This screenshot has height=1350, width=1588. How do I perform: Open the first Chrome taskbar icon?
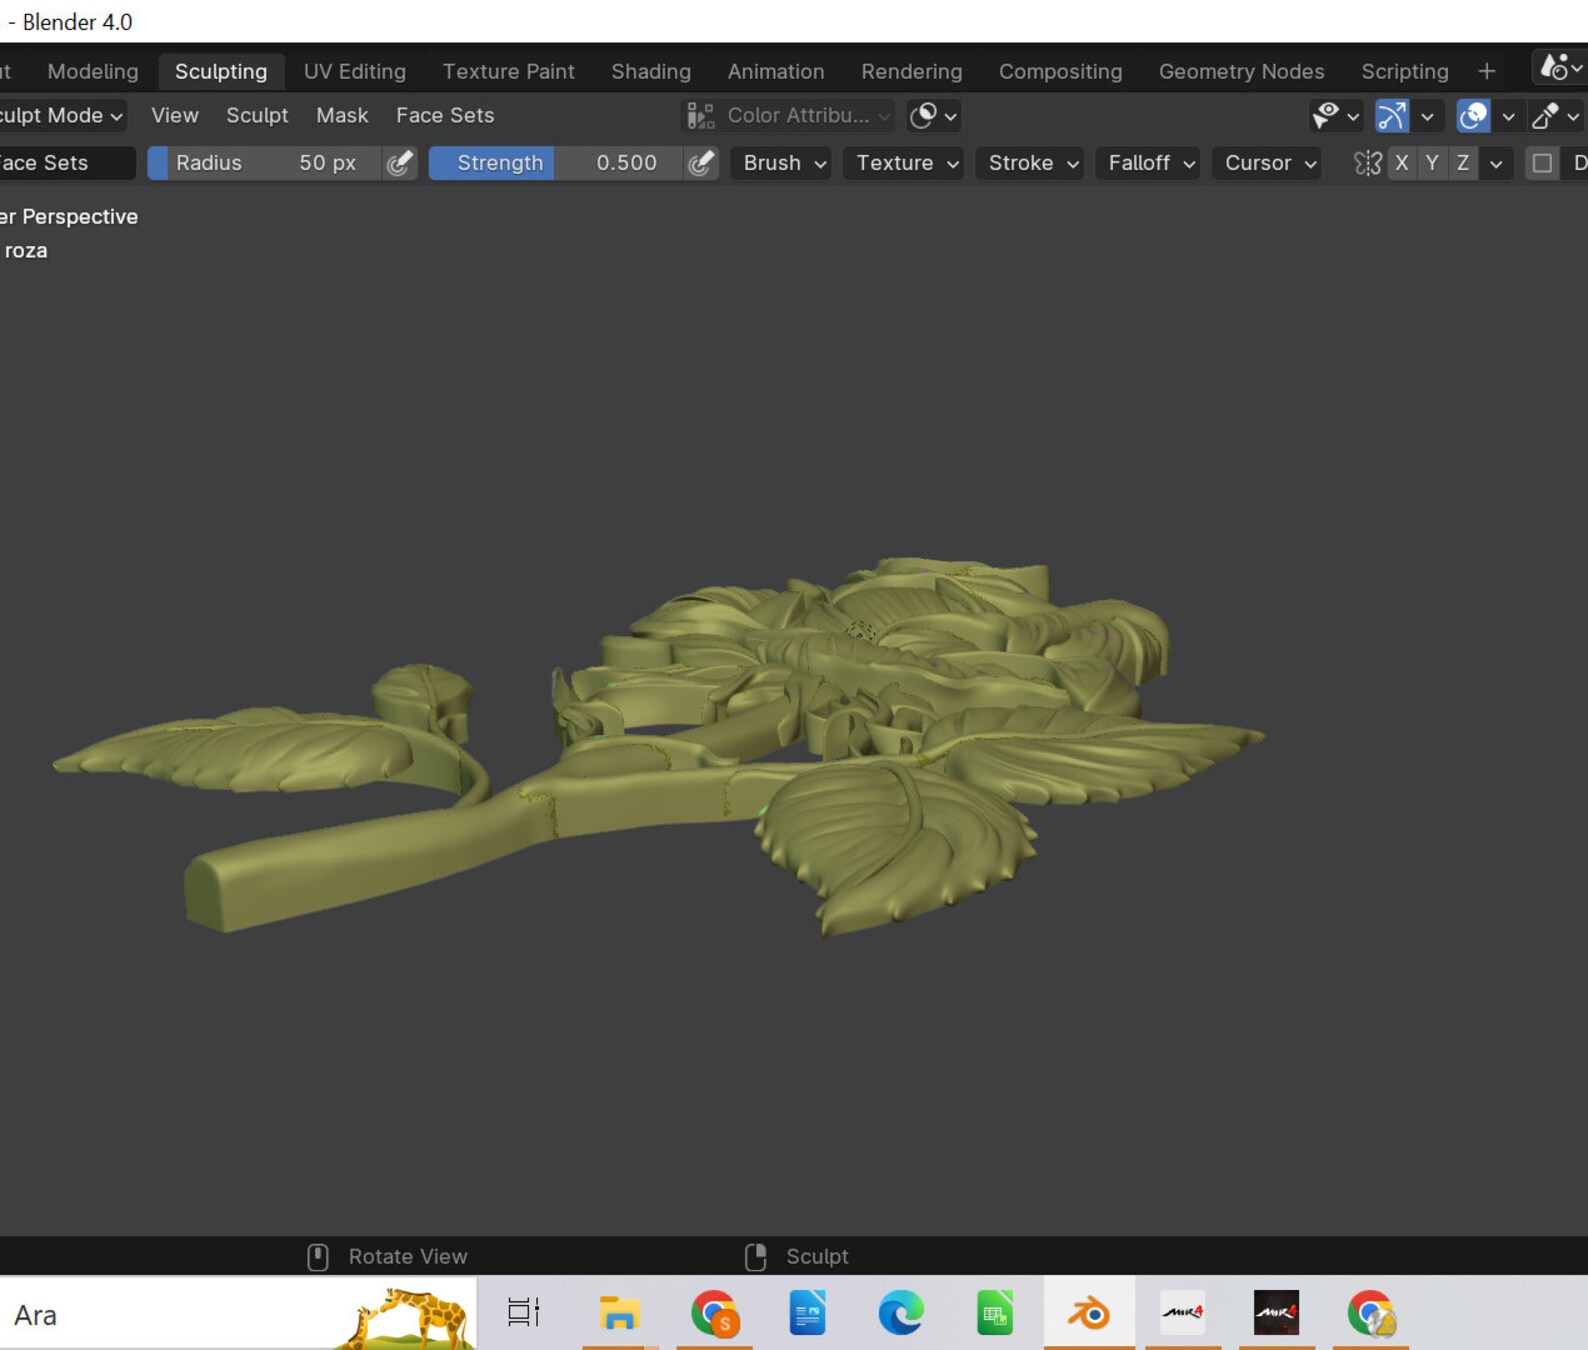point(715,1313)
